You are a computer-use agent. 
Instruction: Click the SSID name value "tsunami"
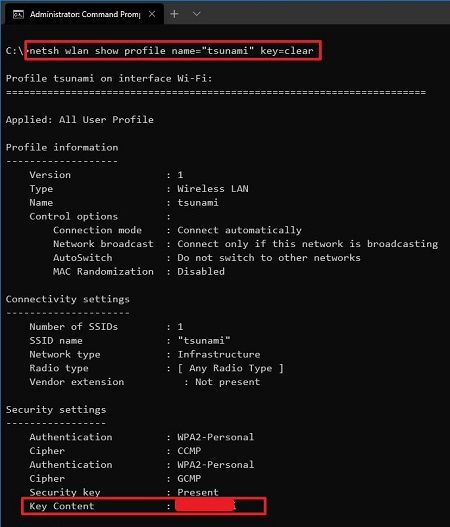tap(204, 340)
